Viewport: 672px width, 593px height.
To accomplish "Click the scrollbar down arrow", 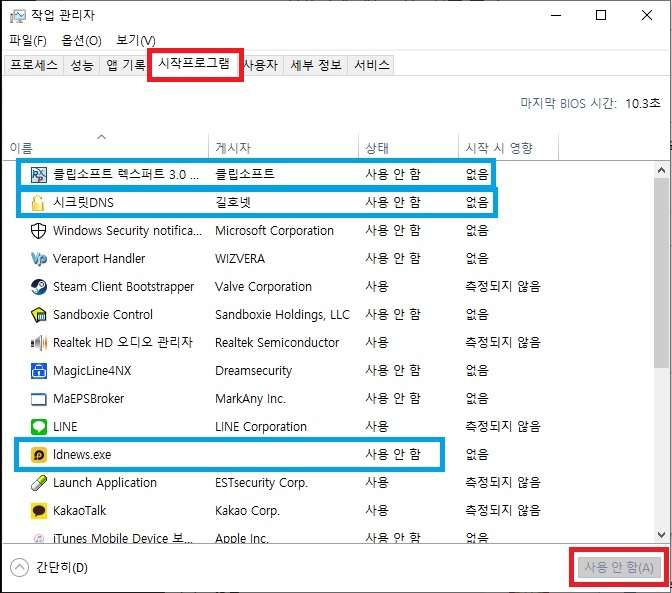I will [661, 534].
